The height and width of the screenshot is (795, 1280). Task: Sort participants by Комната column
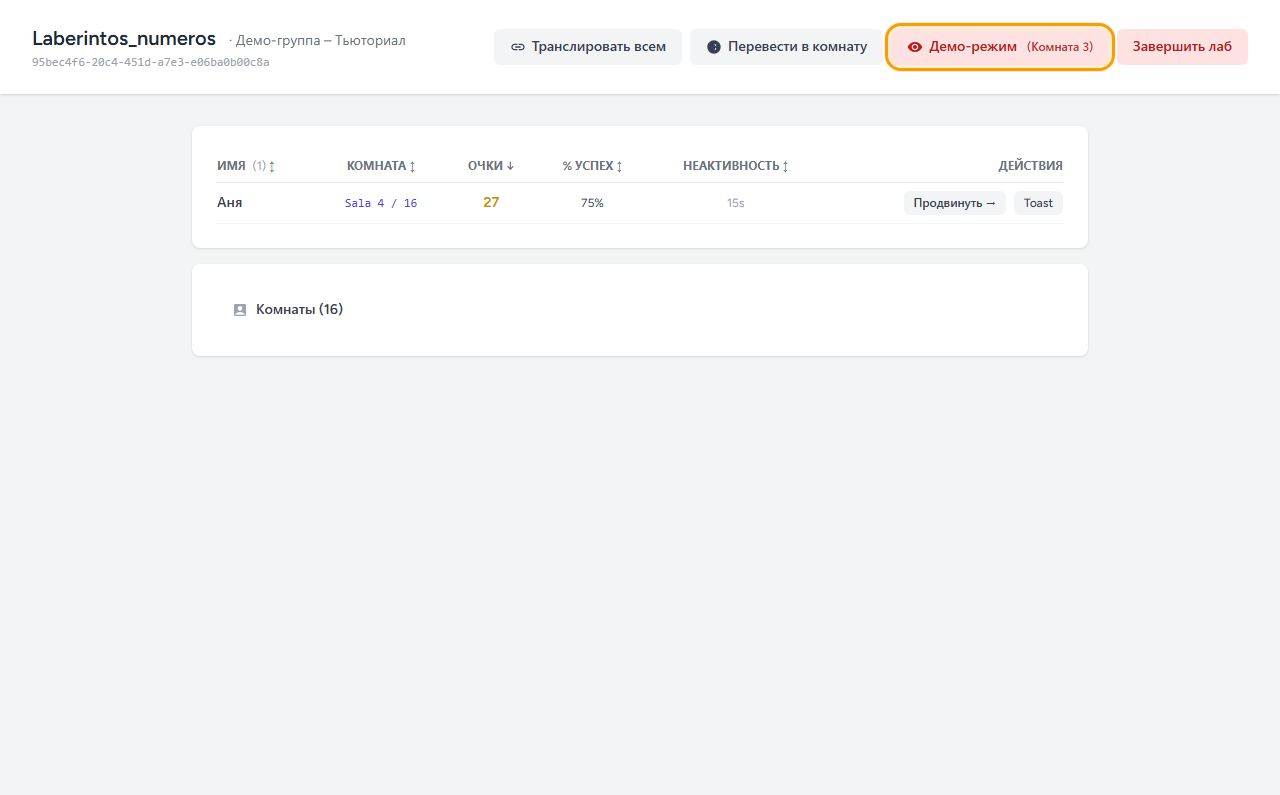[381, 166]
